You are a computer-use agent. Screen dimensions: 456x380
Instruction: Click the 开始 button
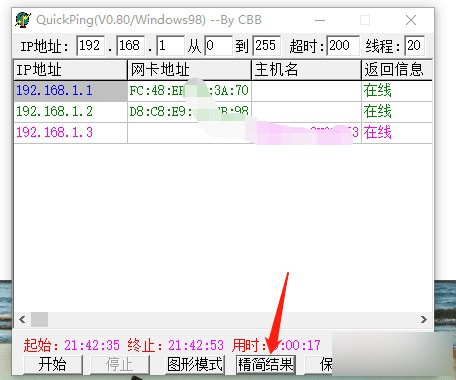tap(53, 364)
